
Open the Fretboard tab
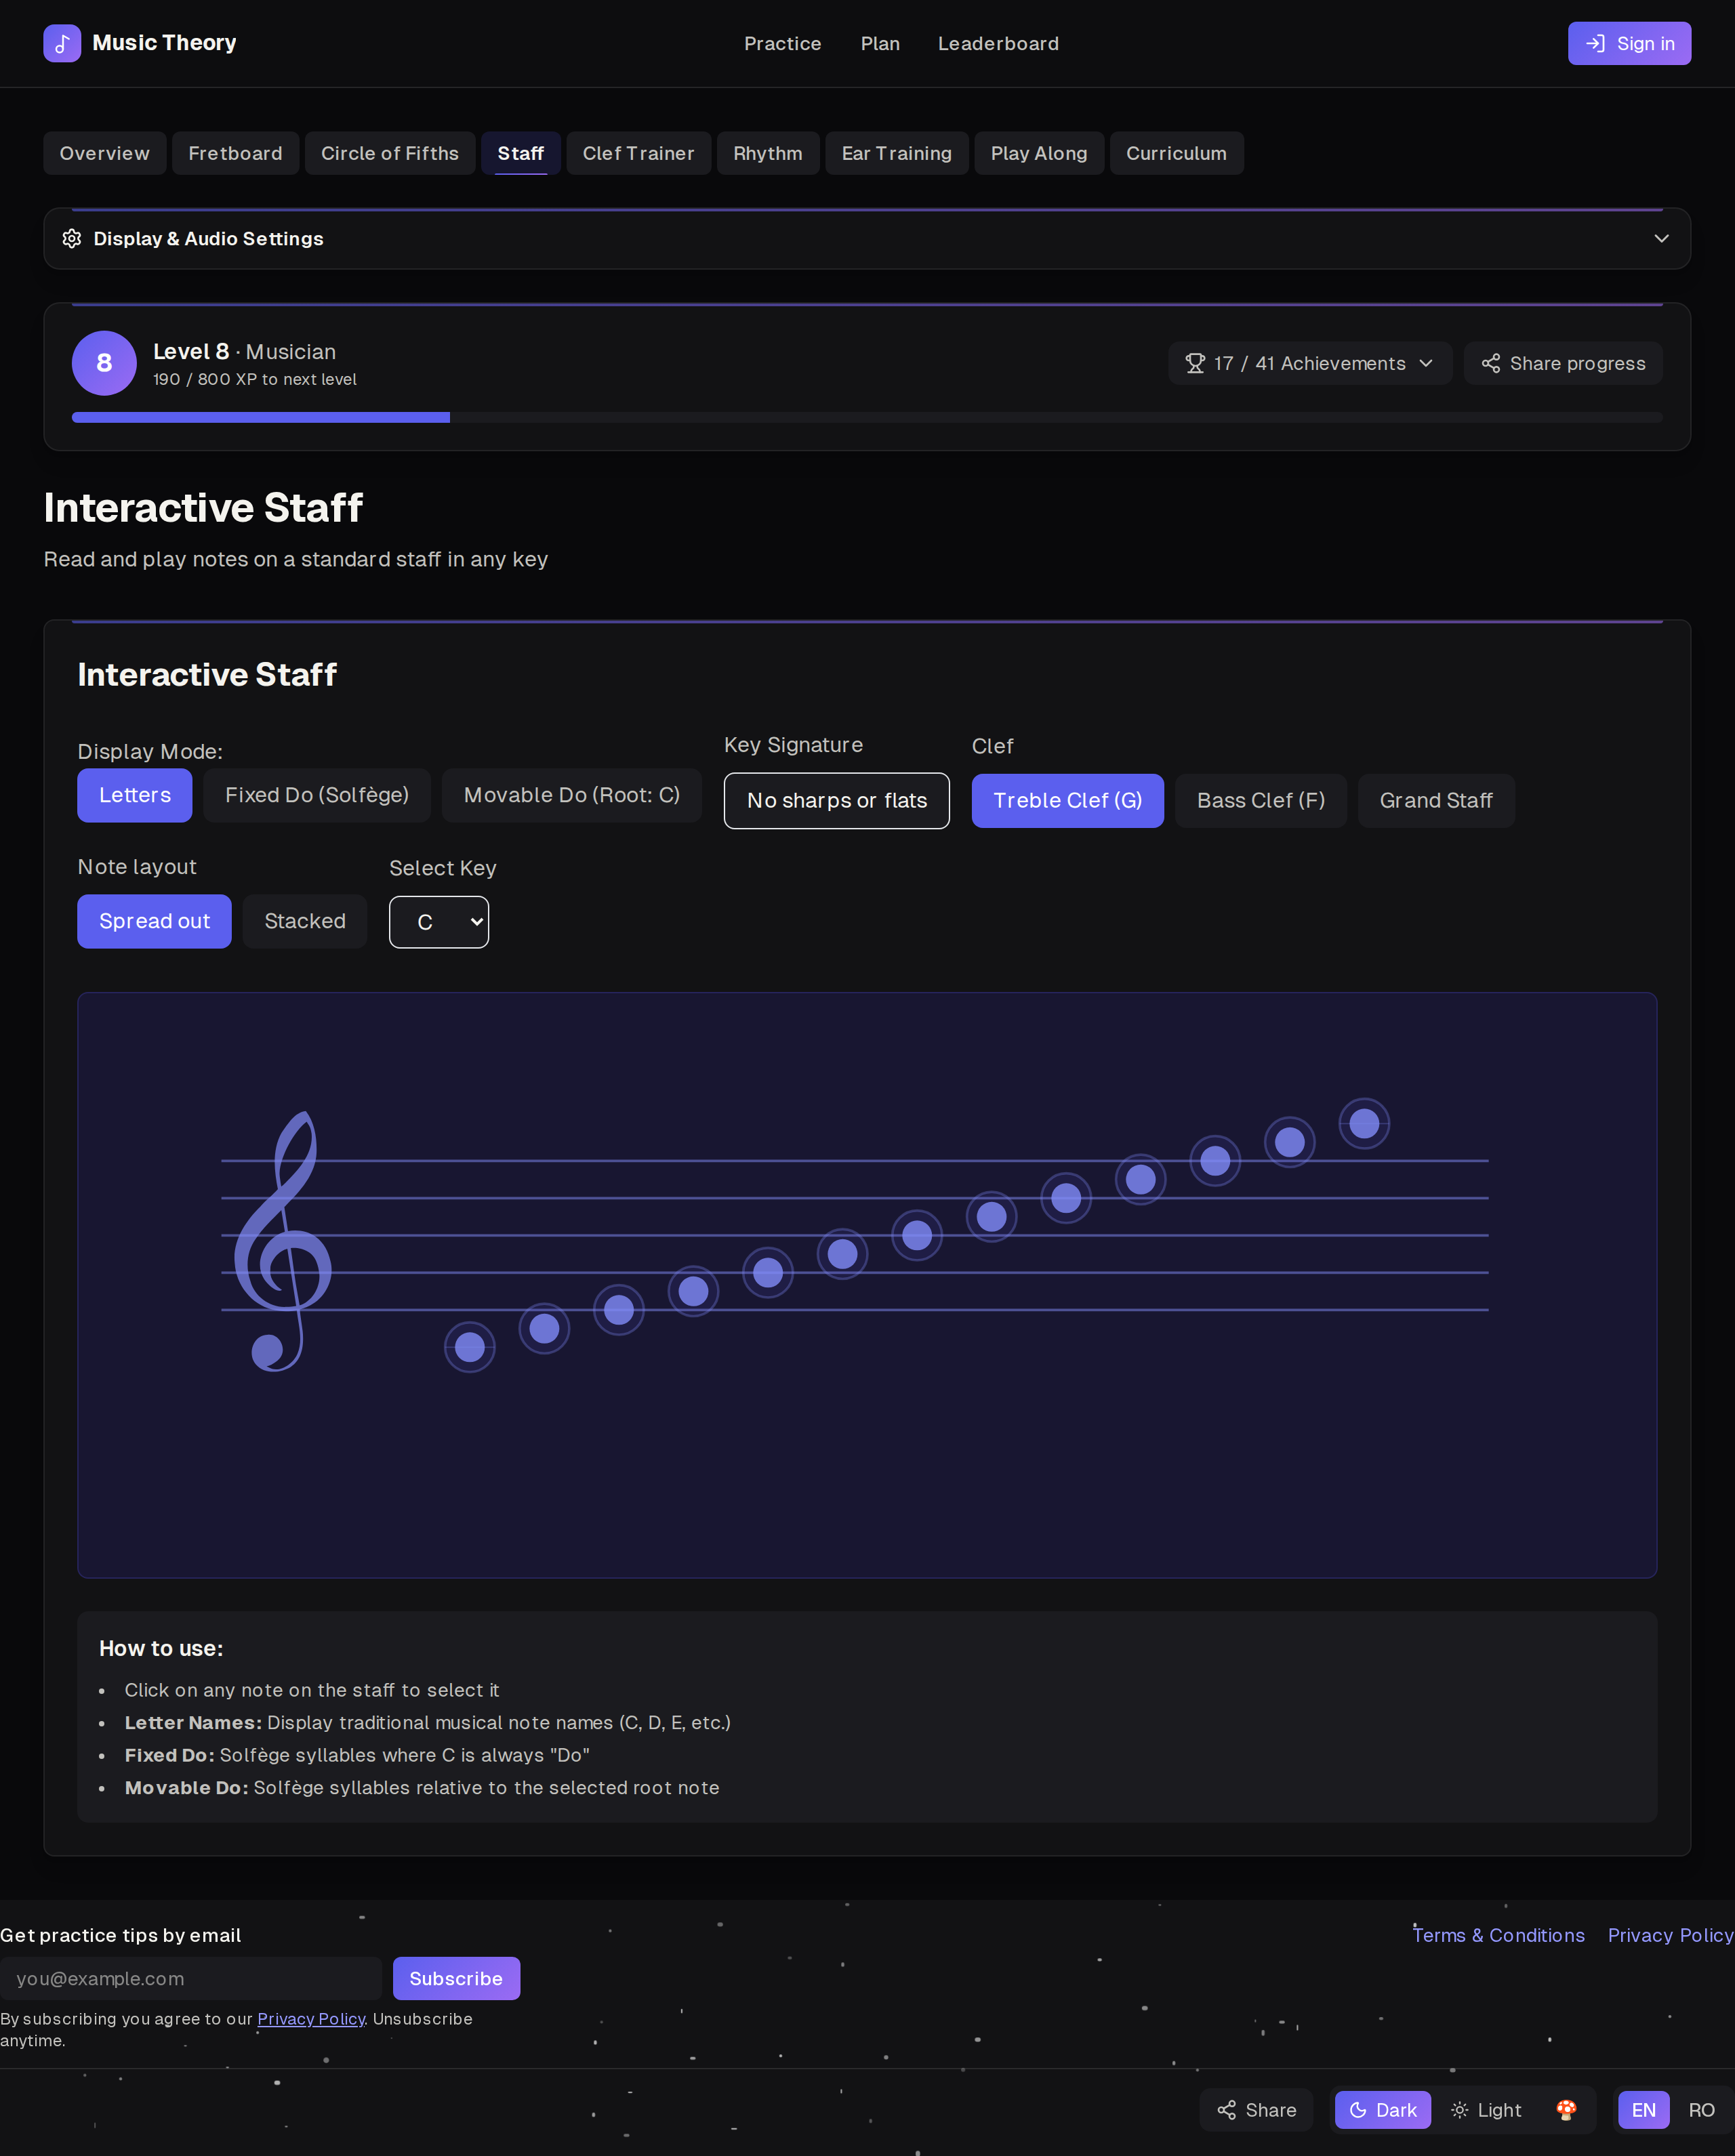click(x=235, y=153)
